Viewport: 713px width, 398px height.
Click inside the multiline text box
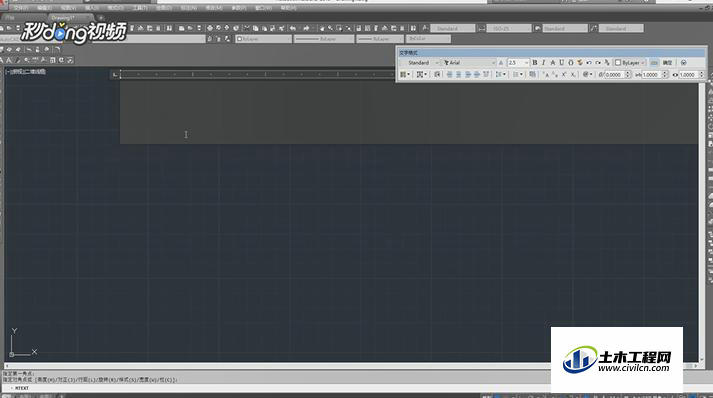click(409, 111)
